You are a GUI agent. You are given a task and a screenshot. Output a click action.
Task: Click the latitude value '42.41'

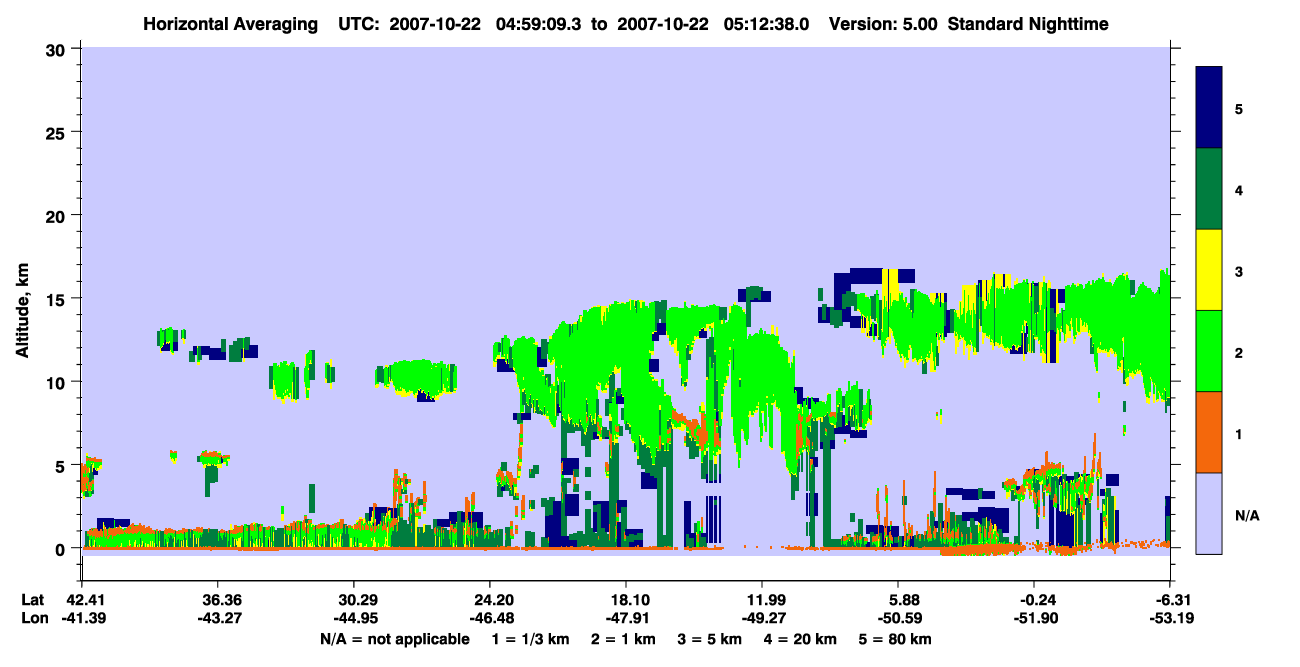click(81, 600)
